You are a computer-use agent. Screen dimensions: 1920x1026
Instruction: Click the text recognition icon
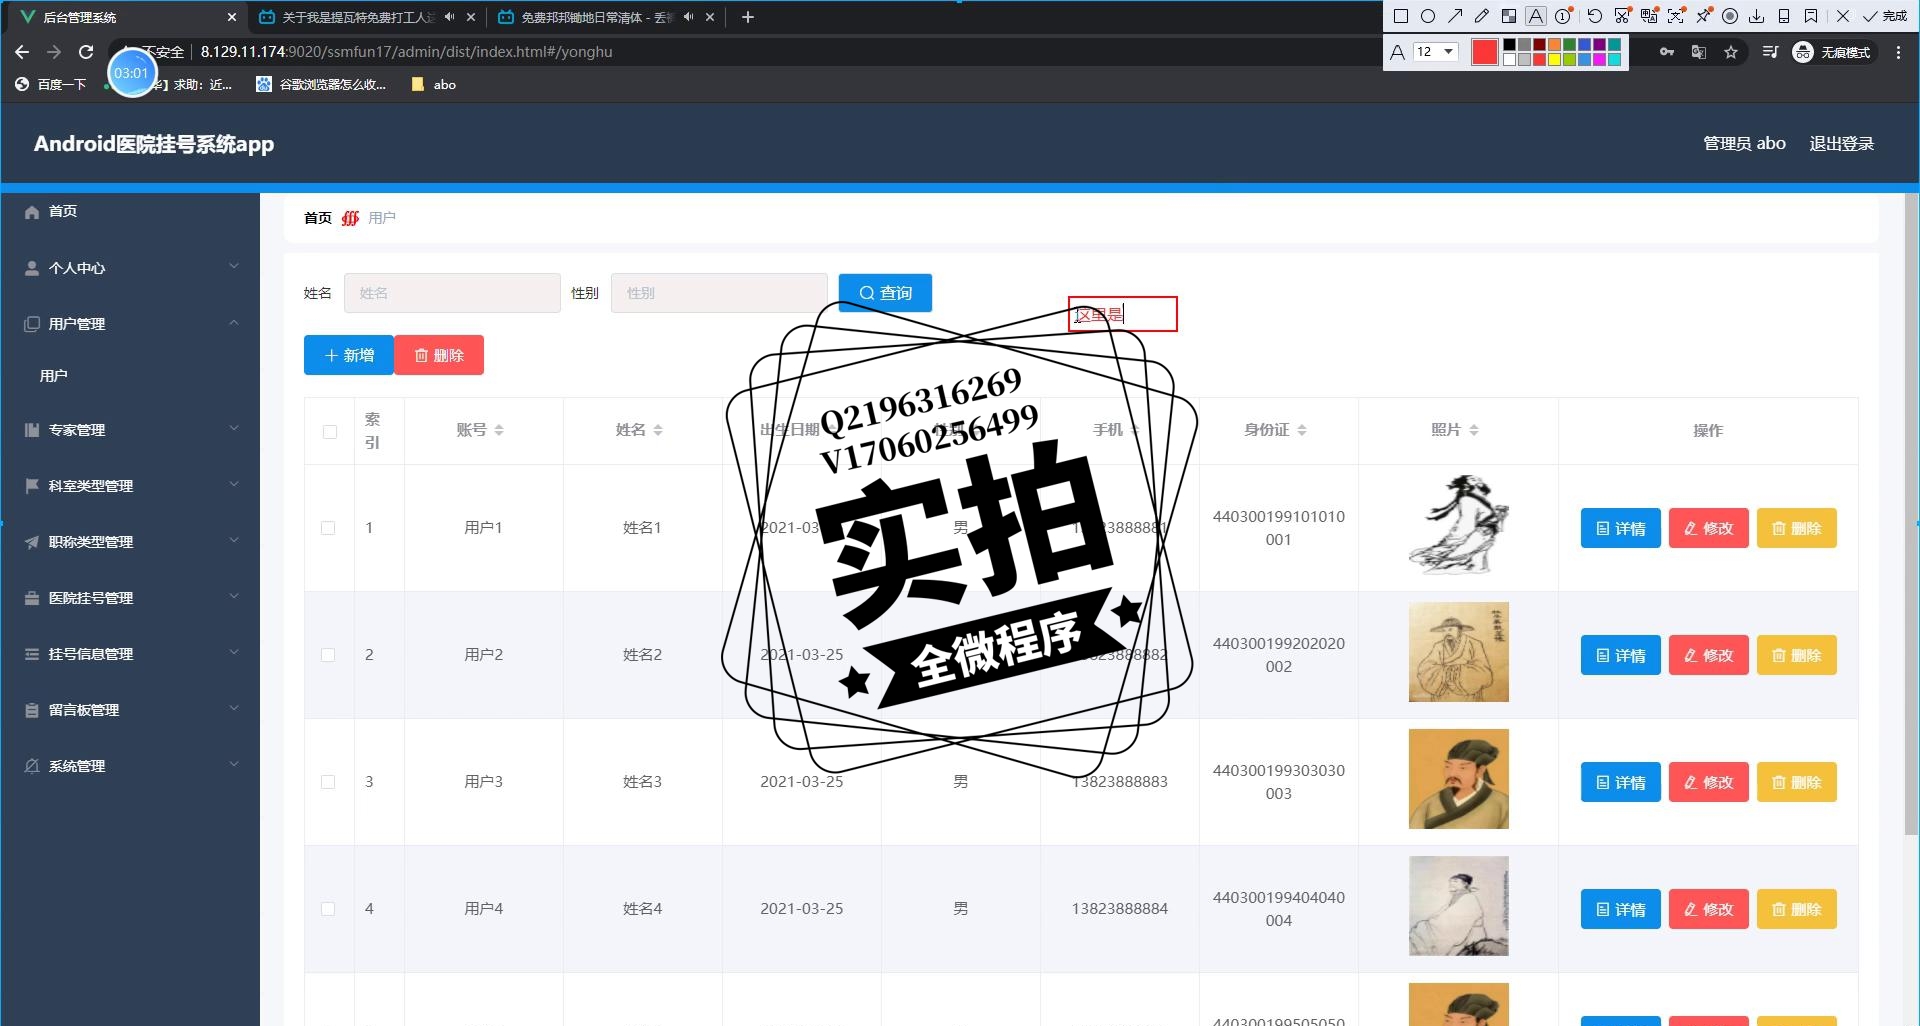coord(1676,16)
